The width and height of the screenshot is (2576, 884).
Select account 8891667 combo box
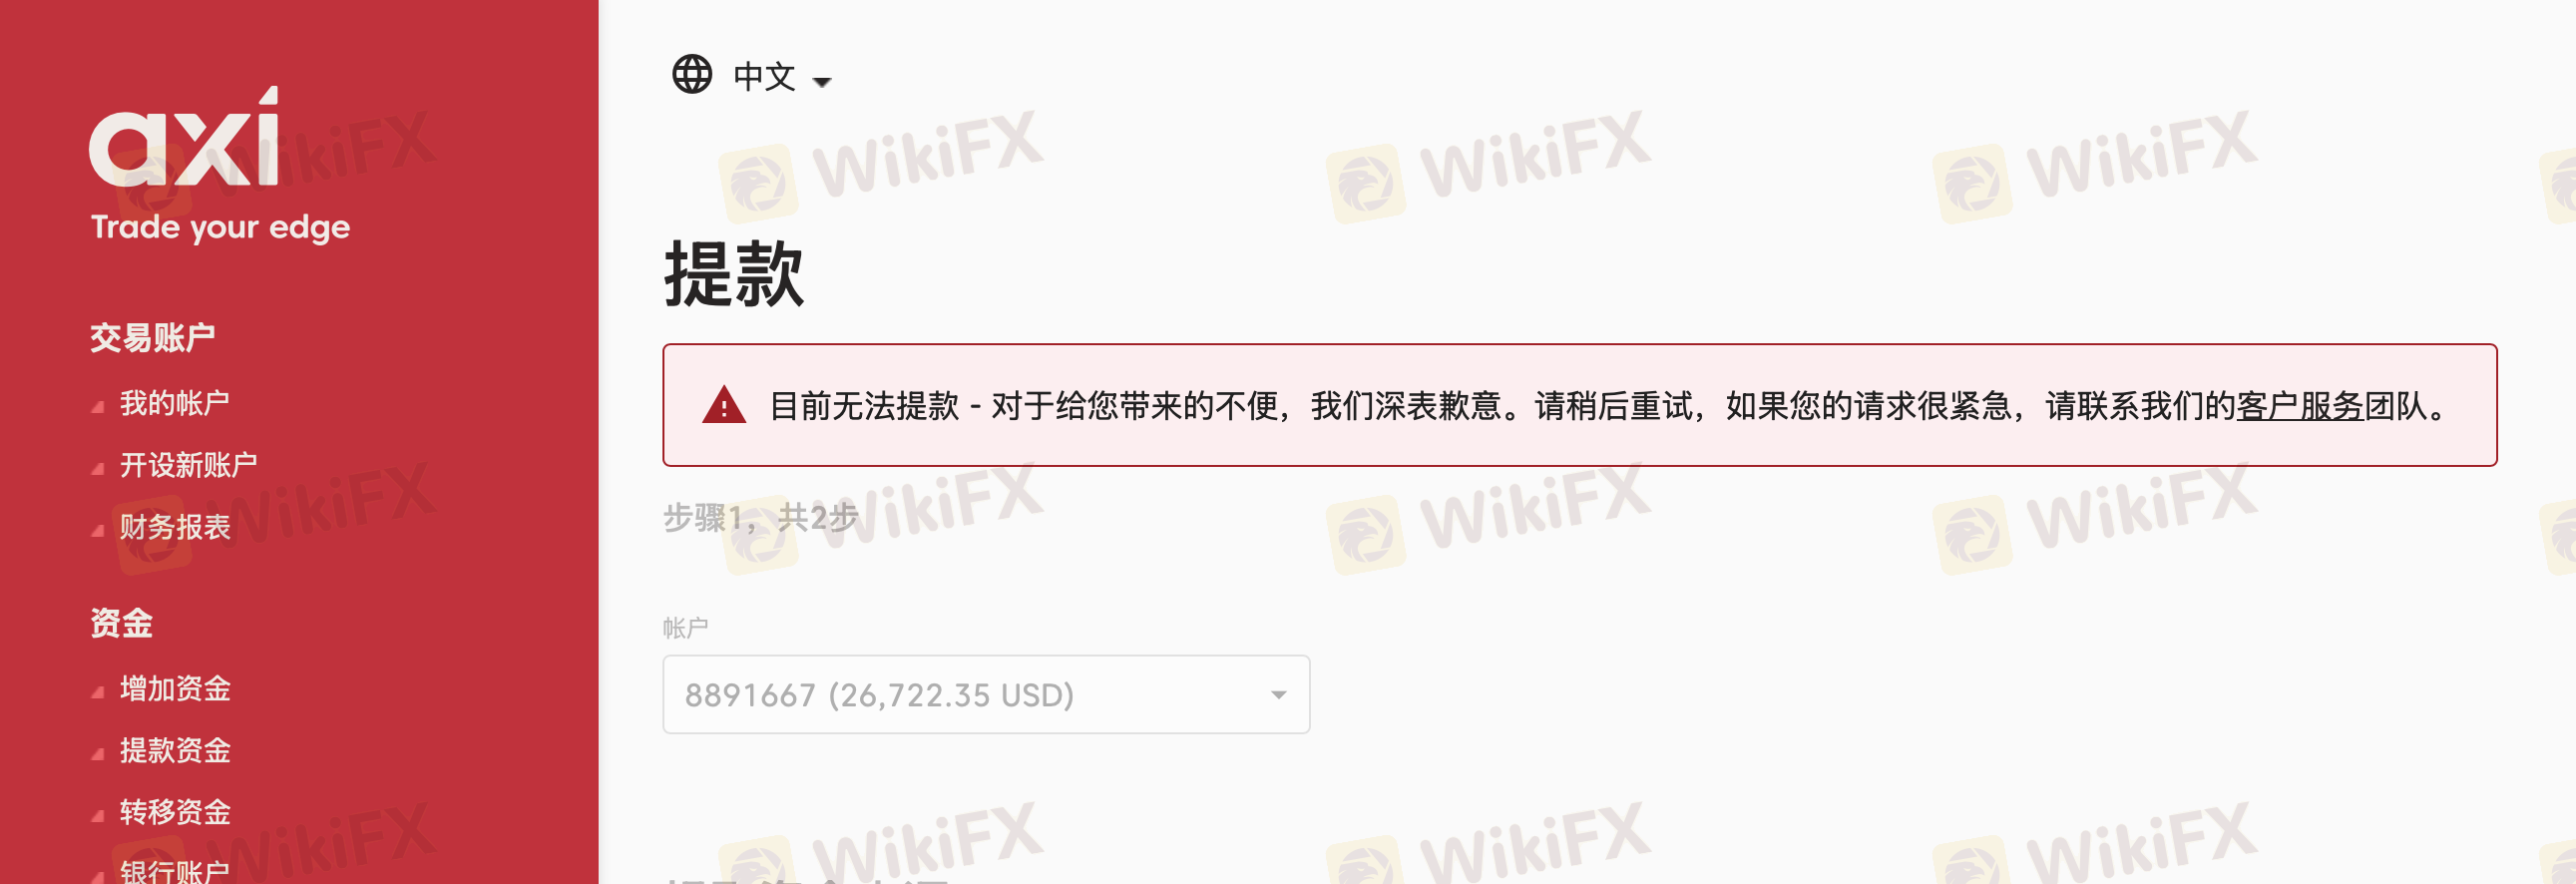click(986, 694)
